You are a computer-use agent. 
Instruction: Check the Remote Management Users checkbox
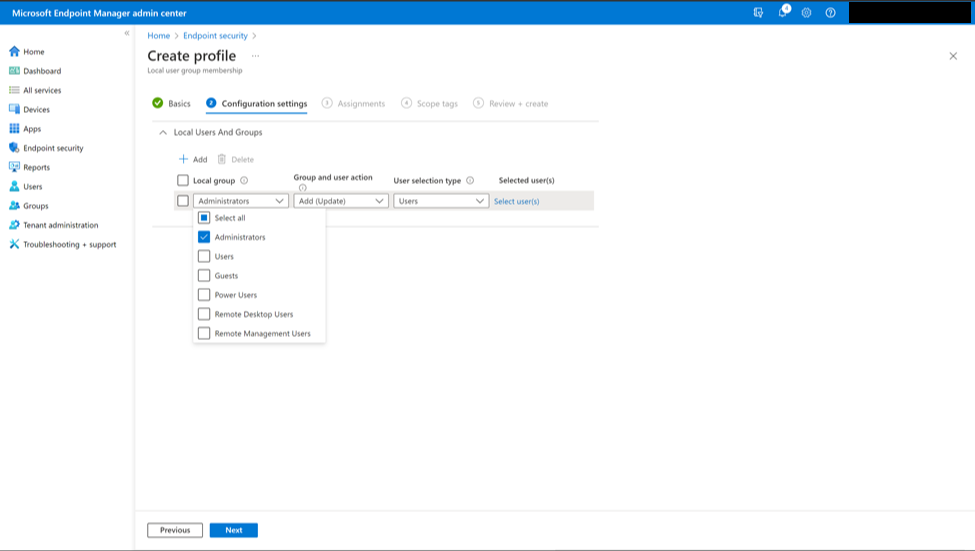pos(204,333)
